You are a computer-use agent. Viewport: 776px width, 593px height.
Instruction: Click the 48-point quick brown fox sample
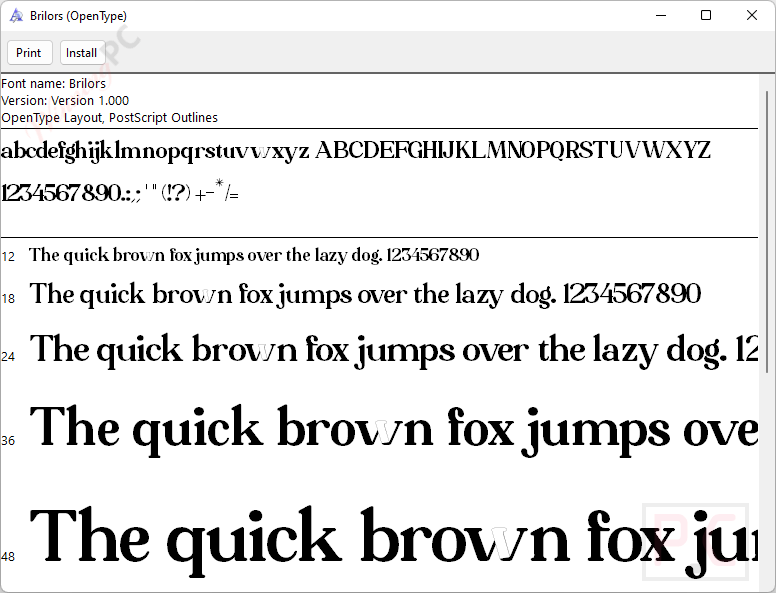pos(393,541)
